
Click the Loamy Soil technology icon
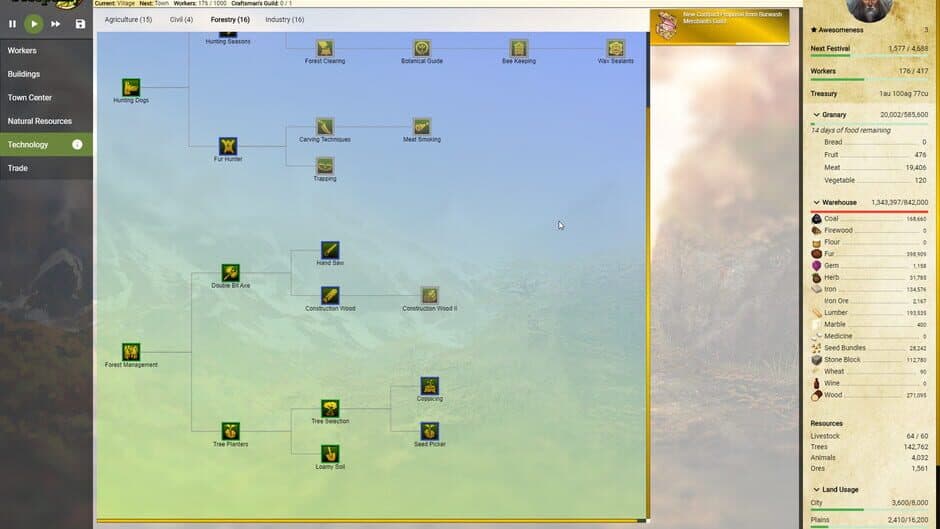point(330,454)
